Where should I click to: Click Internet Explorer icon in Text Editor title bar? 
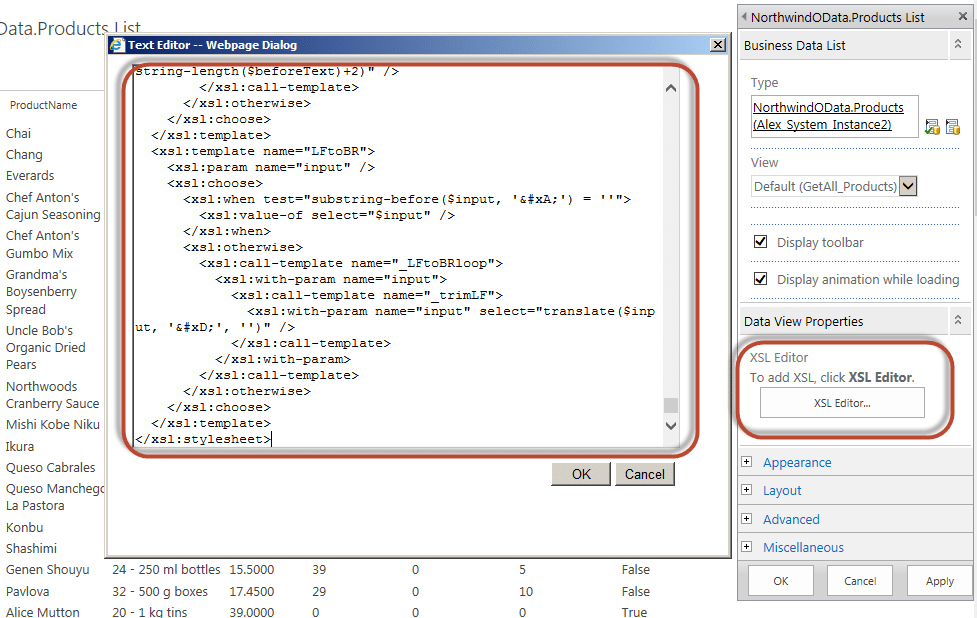coord(117,45)
